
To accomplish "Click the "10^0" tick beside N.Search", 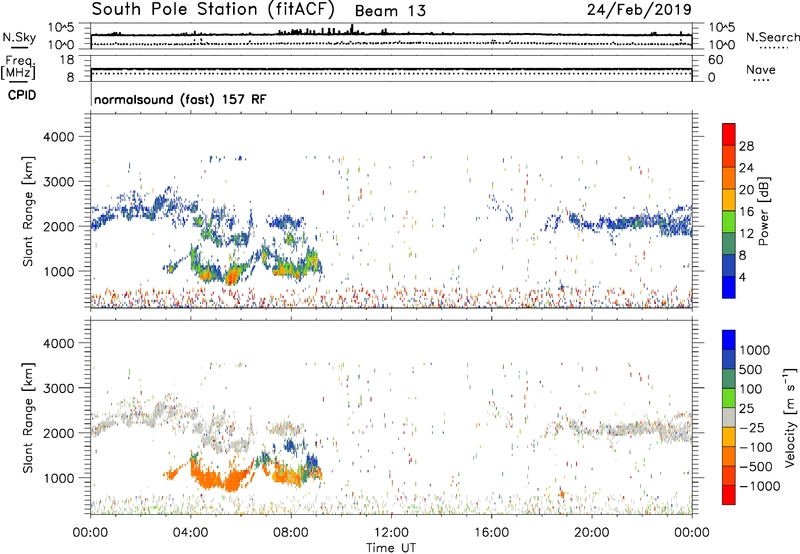I will click(722, 45).
